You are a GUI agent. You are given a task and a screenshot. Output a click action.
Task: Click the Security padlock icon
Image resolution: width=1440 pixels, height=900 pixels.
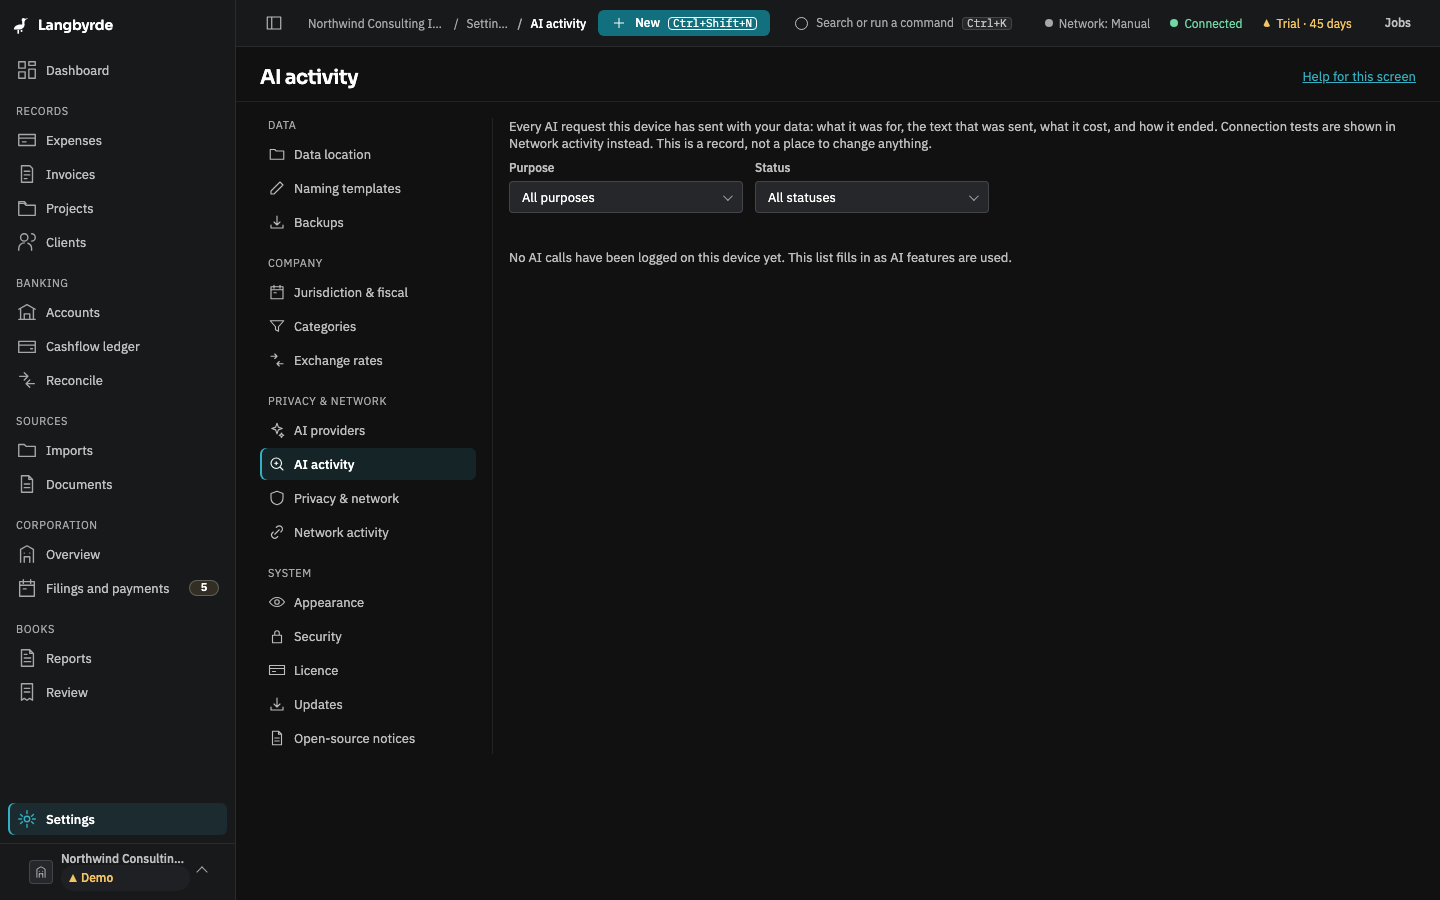277,636
